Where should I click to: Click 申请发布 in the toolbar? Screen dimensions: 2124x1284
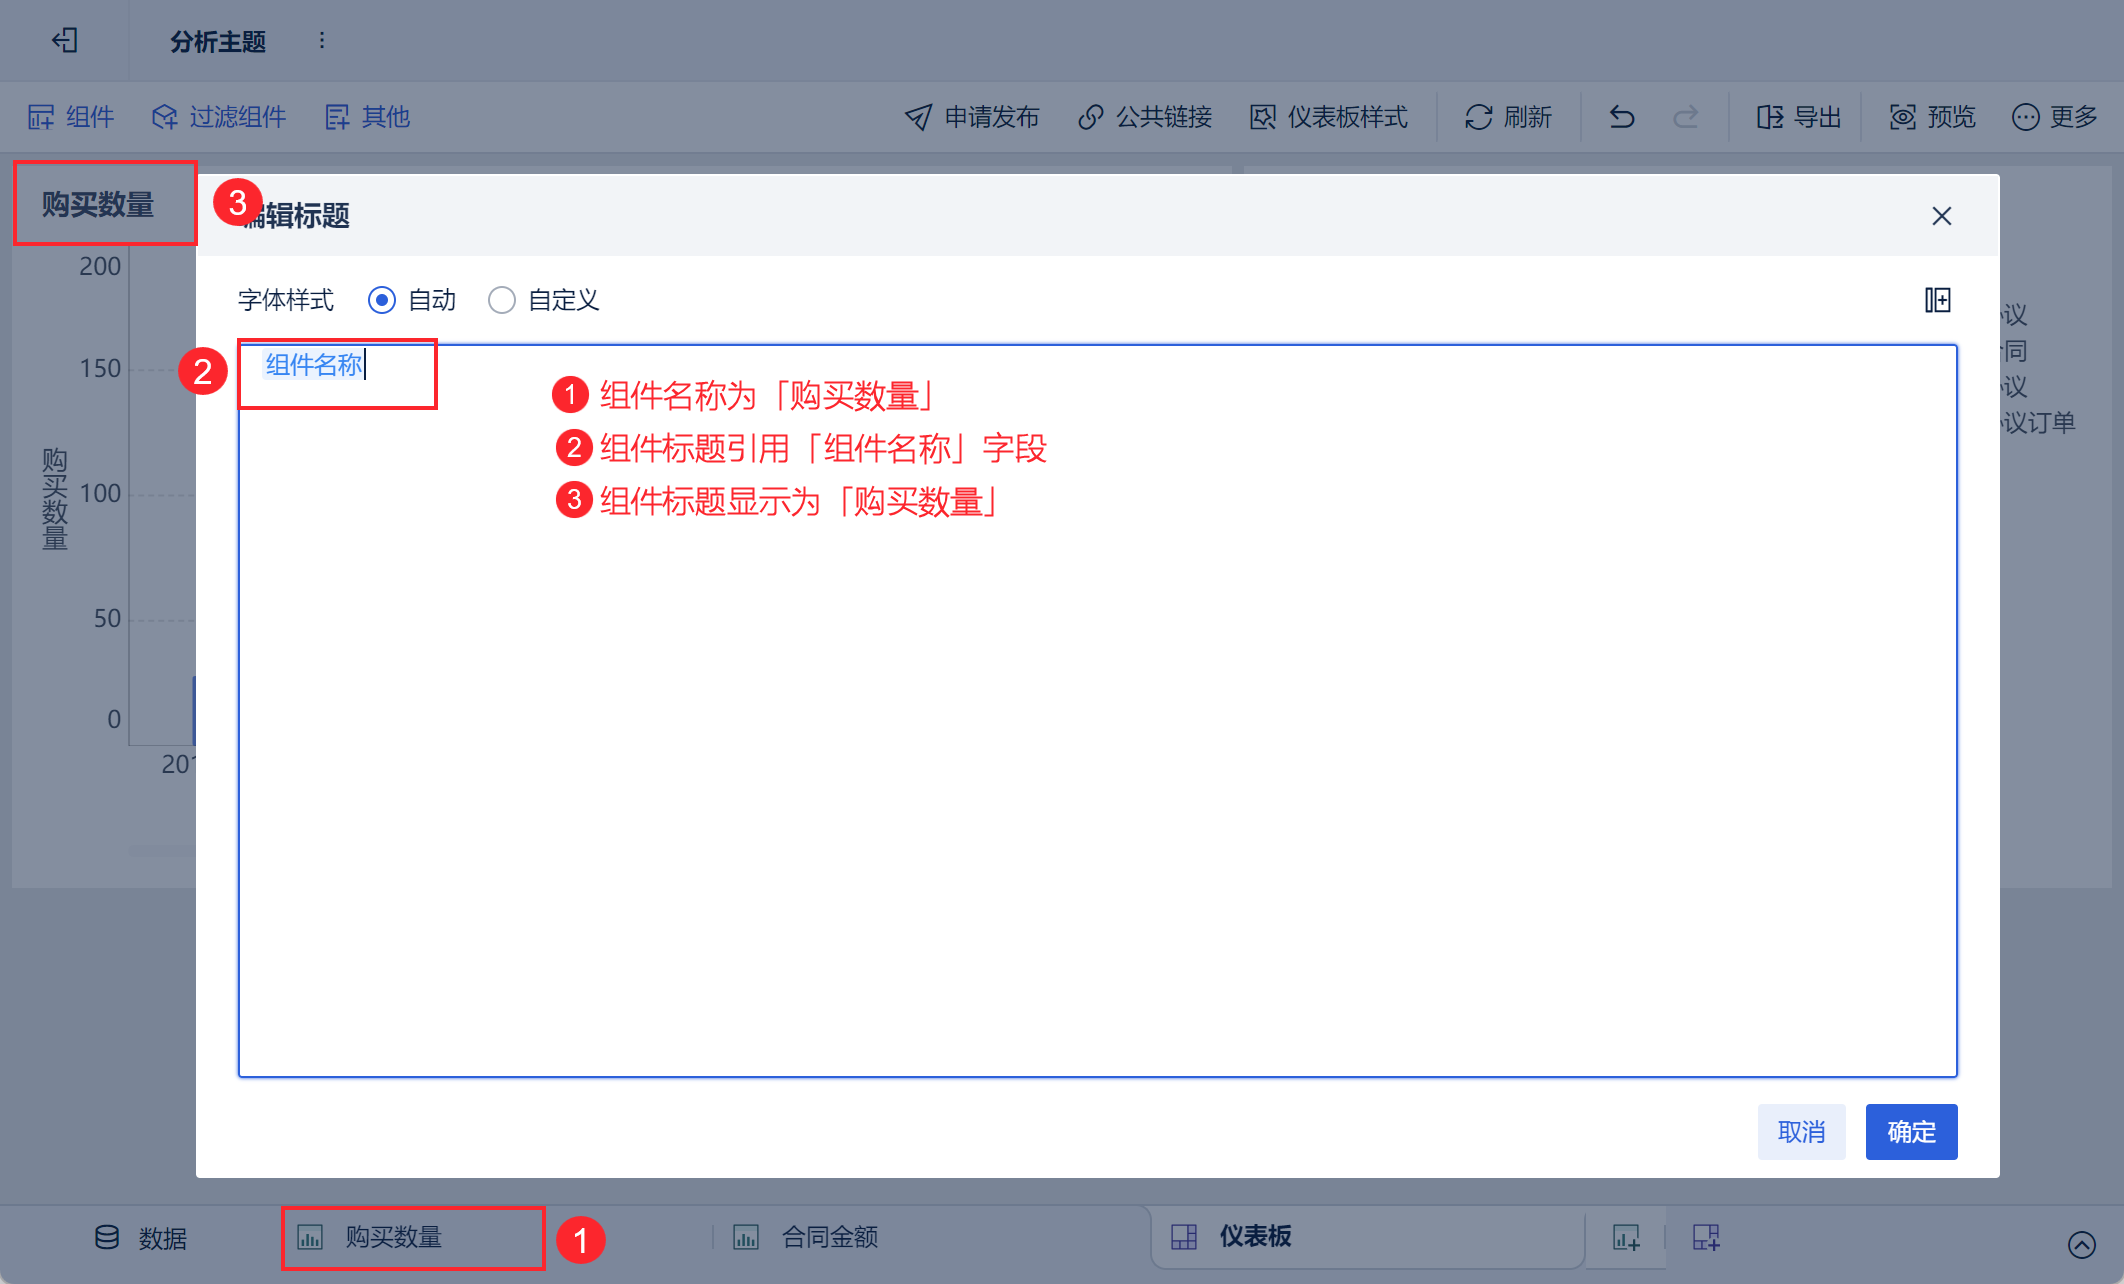(972, 117)
